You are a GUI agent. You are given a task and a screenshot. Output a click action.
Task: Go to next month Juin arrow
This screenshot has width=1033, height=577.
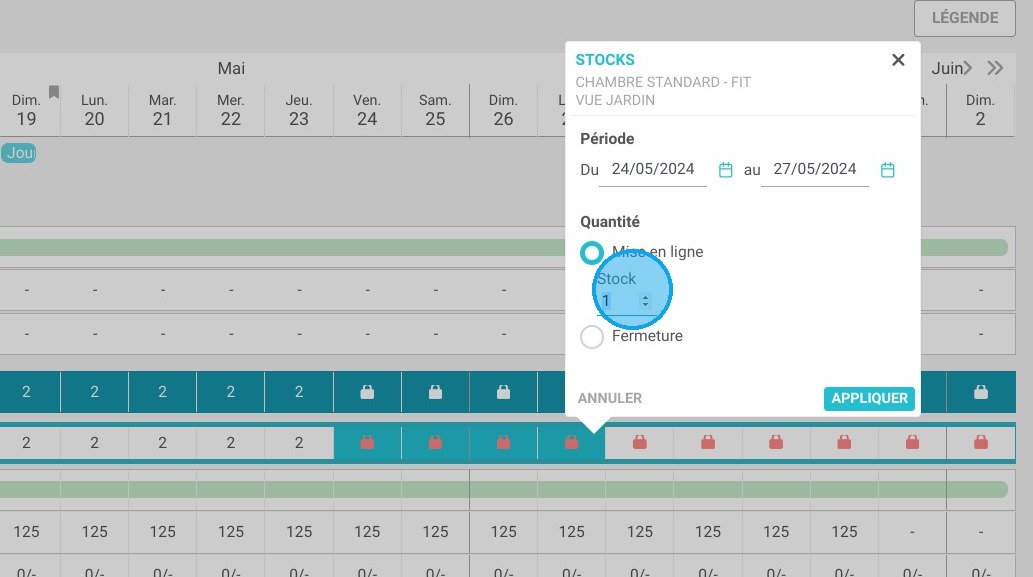(x=966, y=68)
